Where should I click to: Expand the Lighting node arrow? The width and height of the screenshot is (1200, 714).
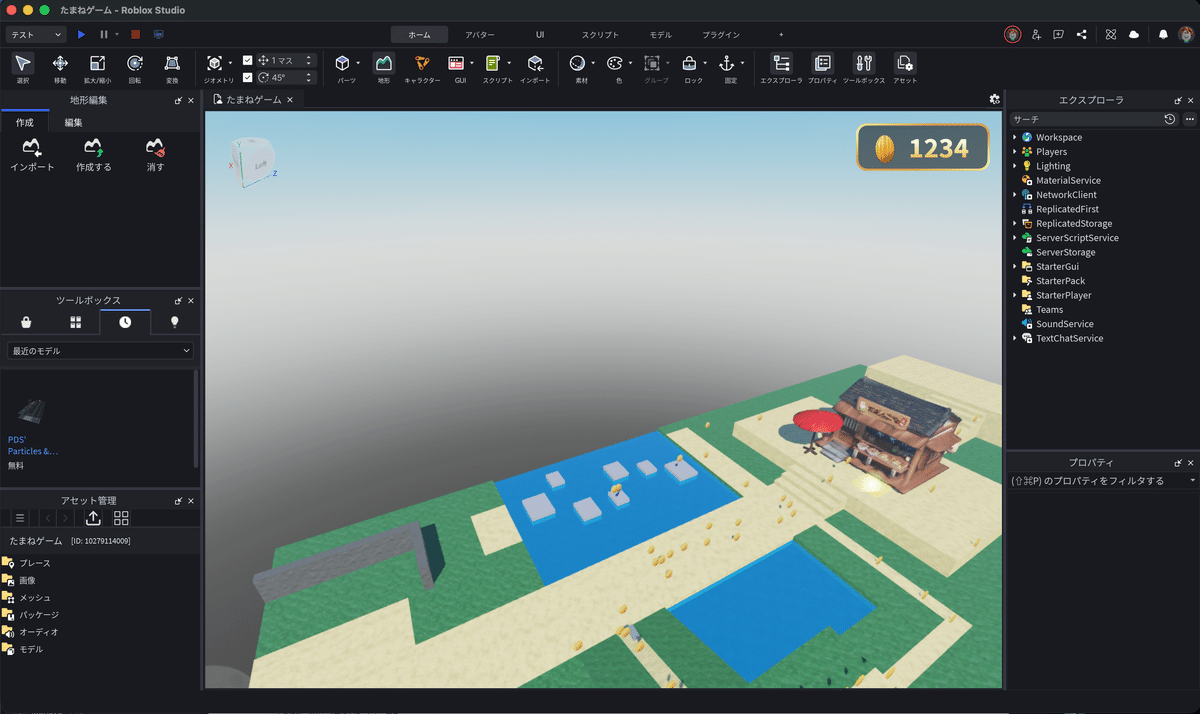click(1014, 166)
